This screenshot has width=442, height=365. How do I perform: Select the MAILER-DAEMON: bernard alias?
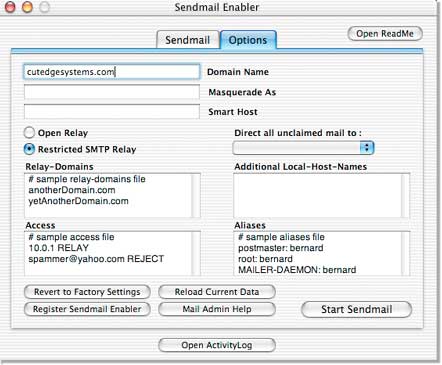click(x=297, y=270)
